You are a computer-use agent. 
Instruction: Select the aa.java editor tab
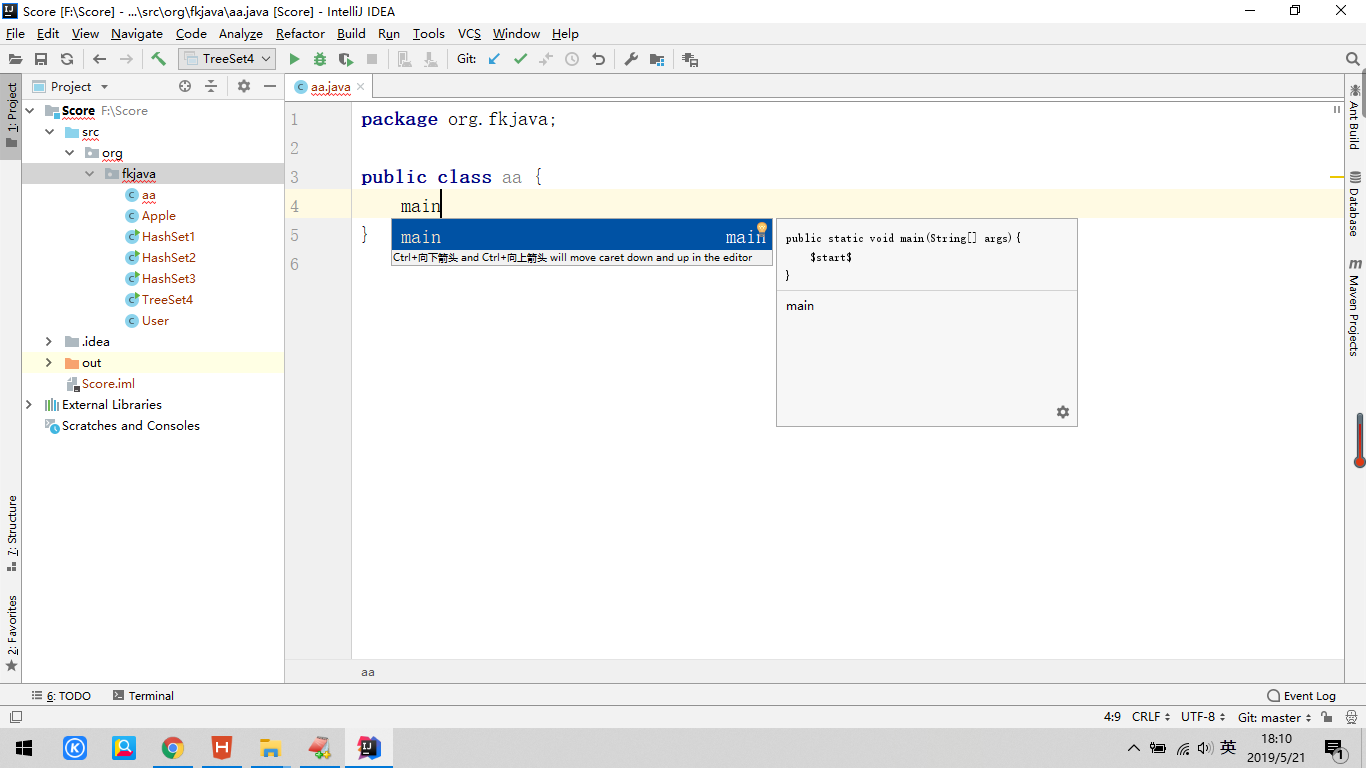(x=330, y=87)
